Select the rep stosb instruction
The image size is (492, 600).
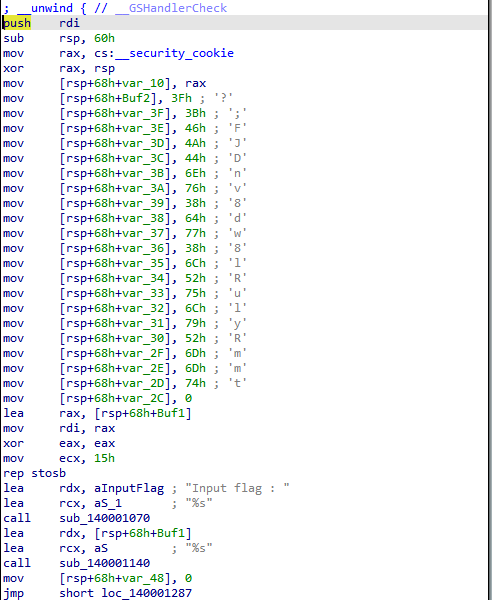click(34, 473)
